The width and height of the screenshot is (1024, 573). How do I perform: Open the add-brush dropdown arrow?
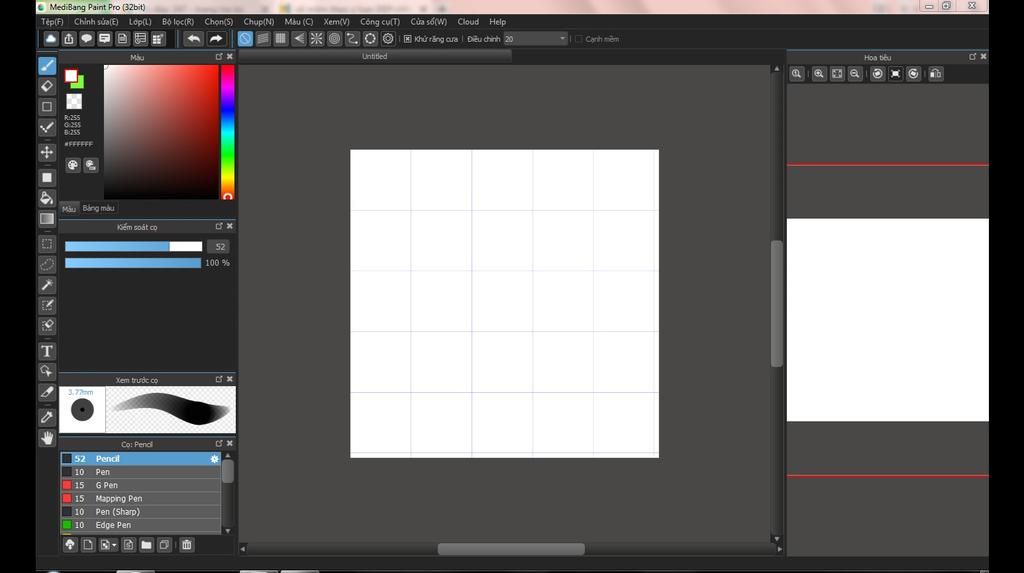tap(114, 545)
